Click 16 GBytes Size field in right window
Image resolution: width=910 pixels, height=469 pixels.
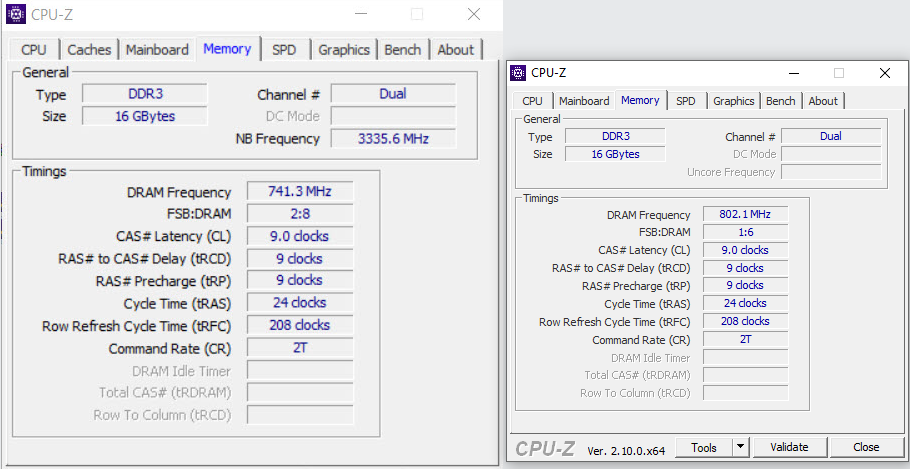615,154
